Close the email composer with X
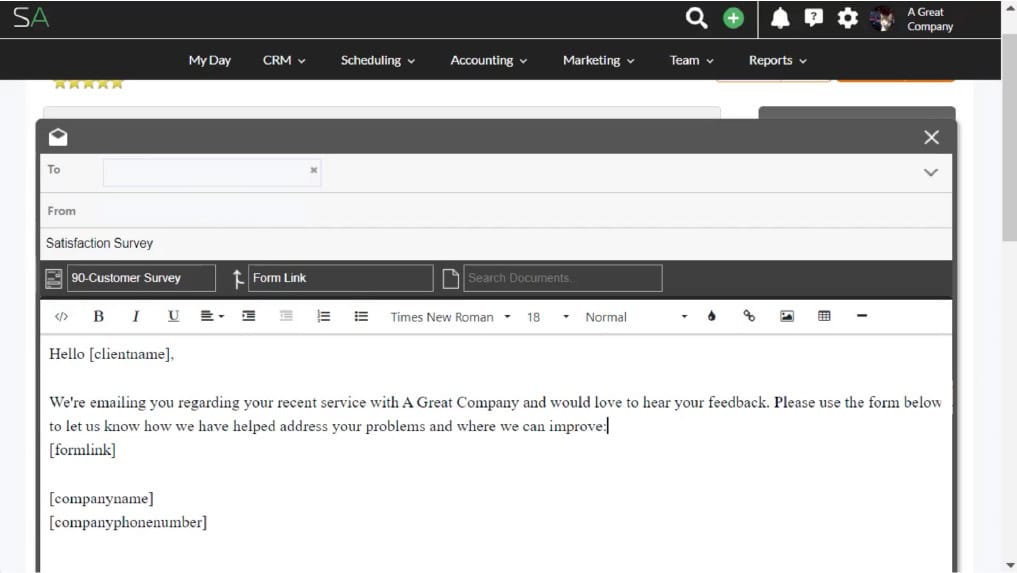This screenshot has width=1017, height=573. 931,137
